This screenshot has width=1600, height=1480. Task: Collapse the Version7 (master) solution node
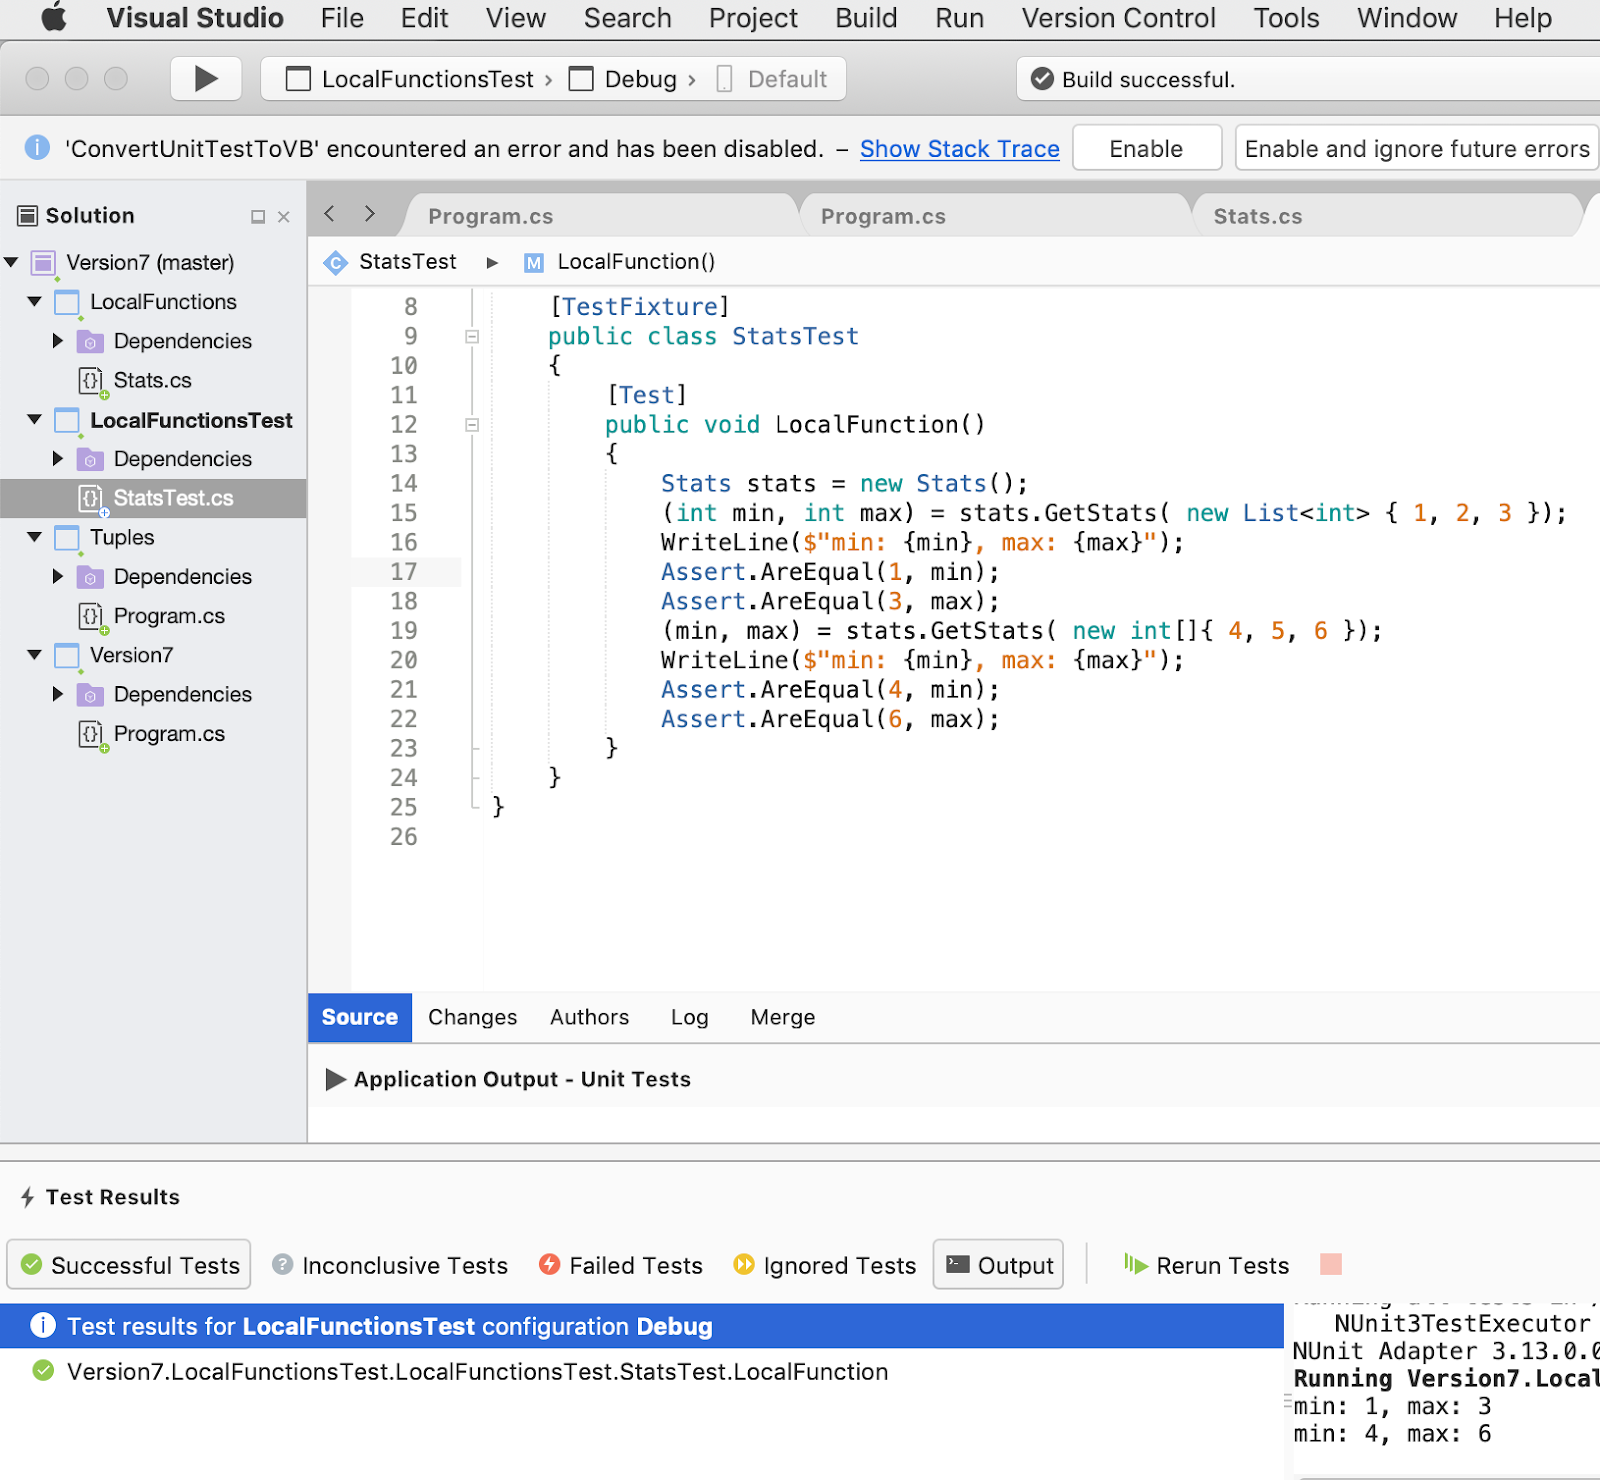click(12, 262)
